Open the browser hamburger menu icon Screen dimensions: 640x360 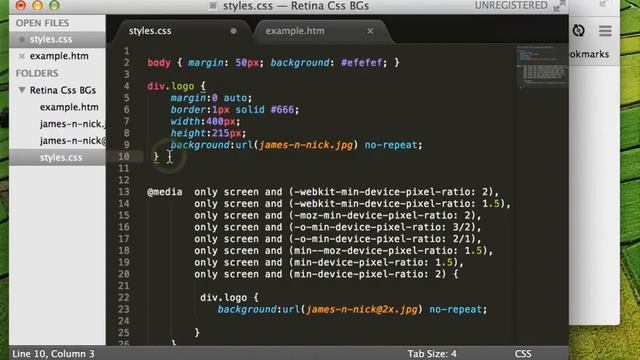[x=605, y=31]
